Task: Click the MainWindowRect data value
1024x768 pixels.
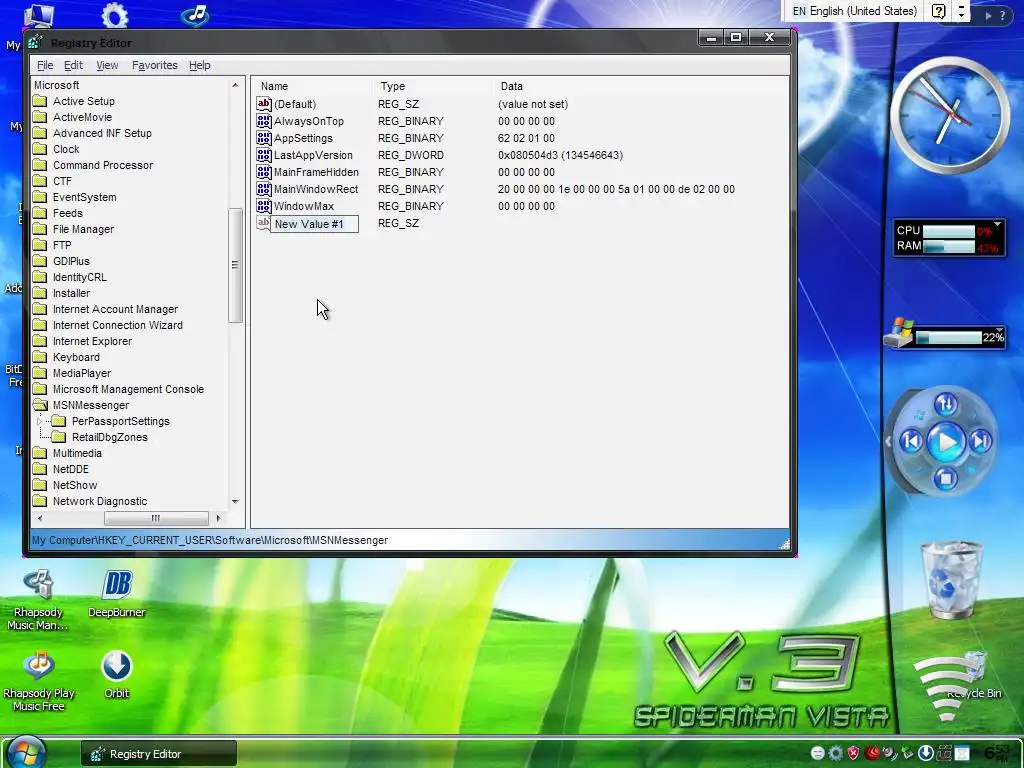Action: tap(616, 189)
